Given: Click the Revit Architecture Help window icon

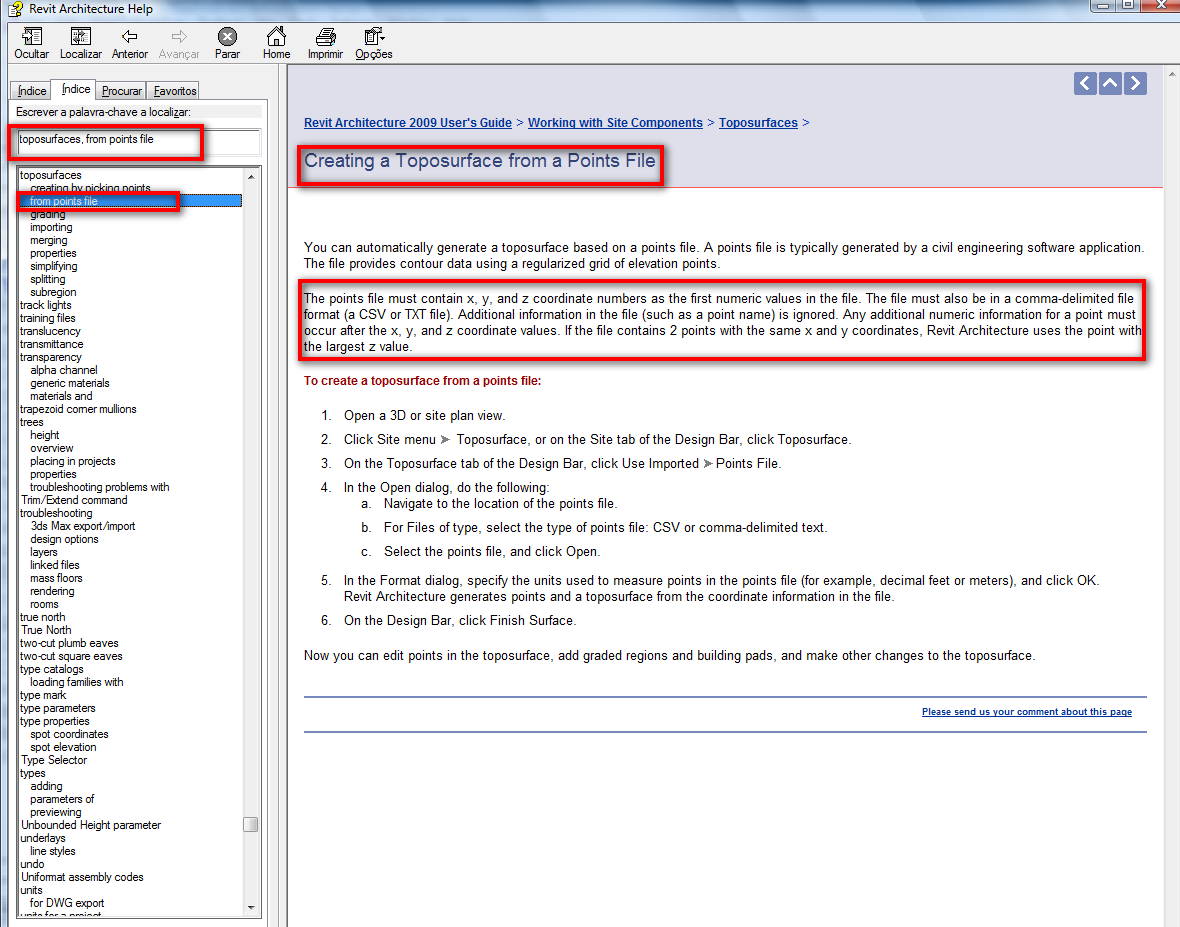Looking at the screenshot, I should pos(15,9).
